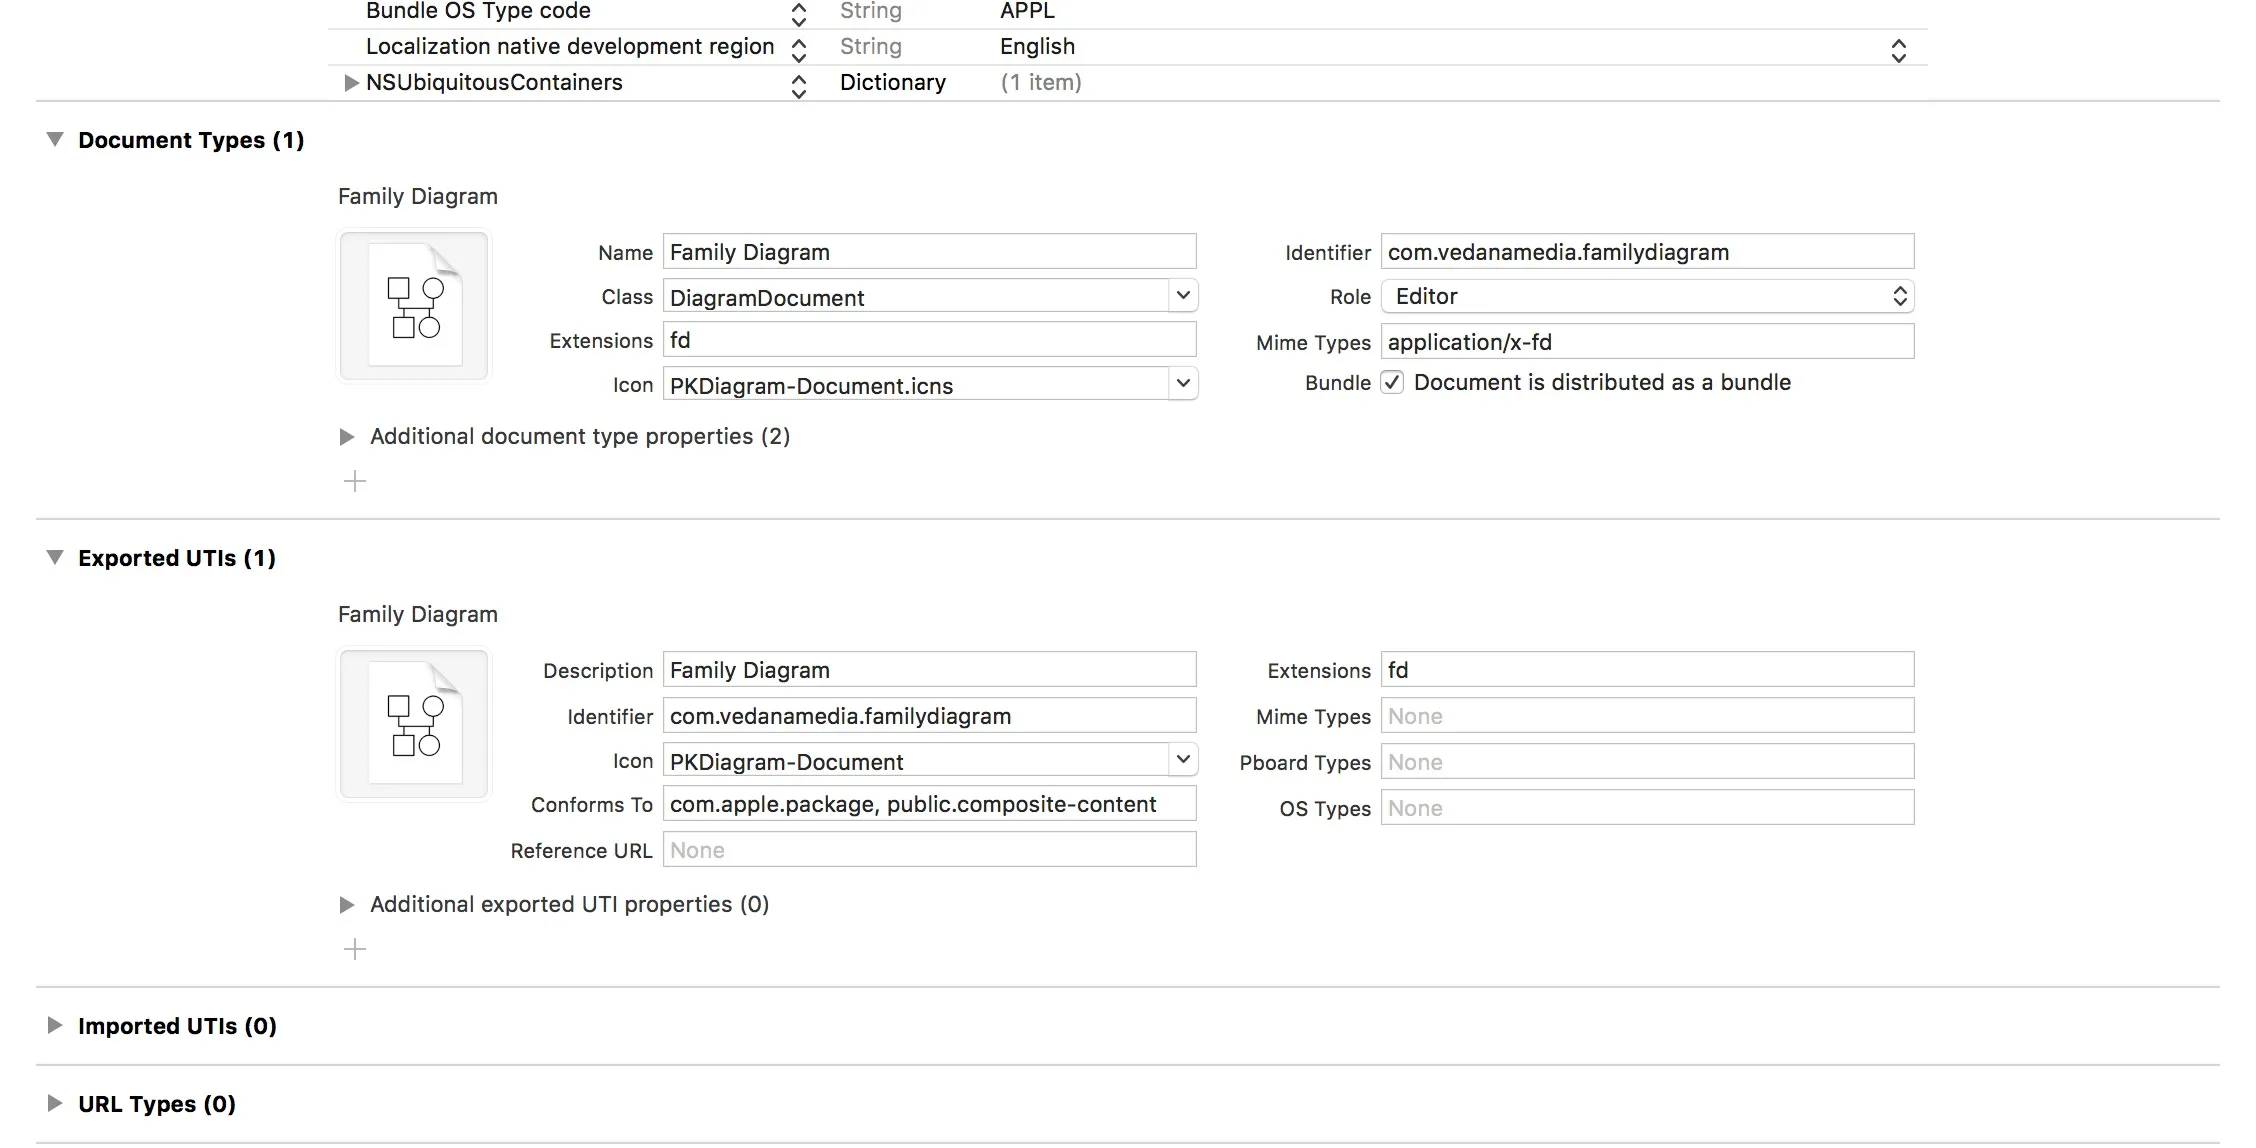
Task: Expand the URL Types section
Action: pyautogui.click(x=55, y=1104)
